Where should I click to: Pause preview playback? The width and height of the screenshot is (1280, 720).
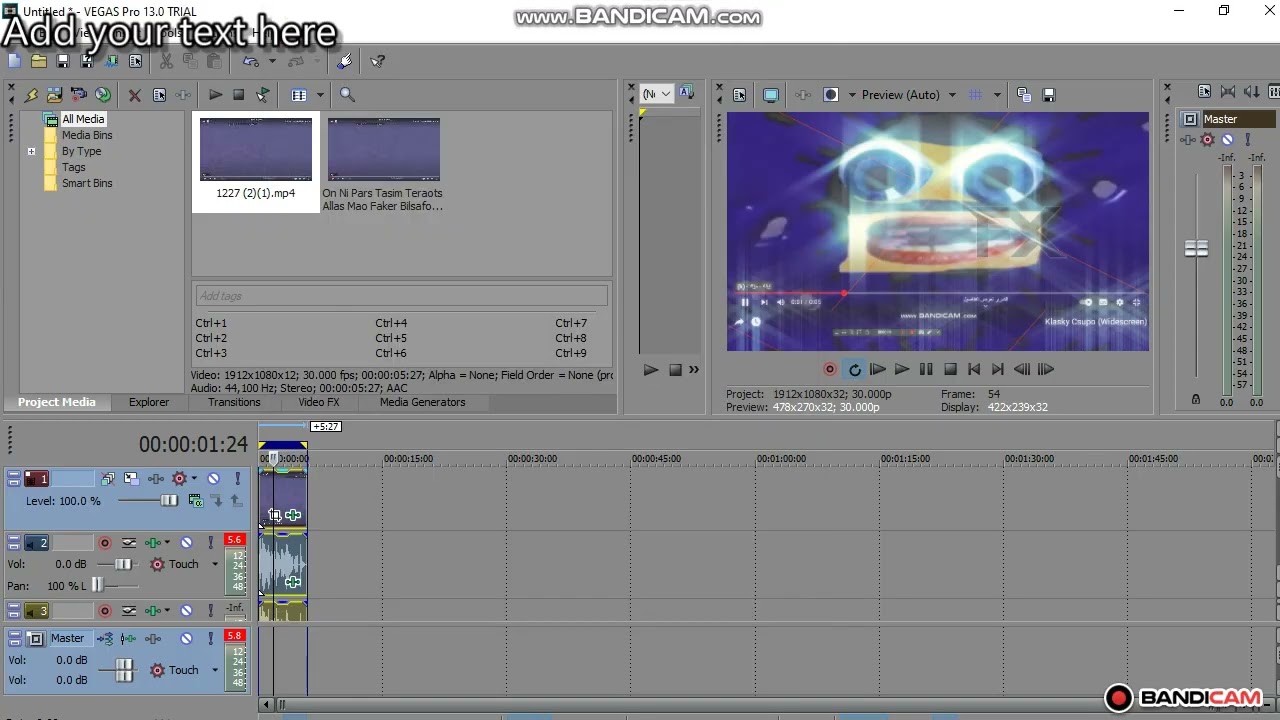pyautogui.click(x=926, y=370)
